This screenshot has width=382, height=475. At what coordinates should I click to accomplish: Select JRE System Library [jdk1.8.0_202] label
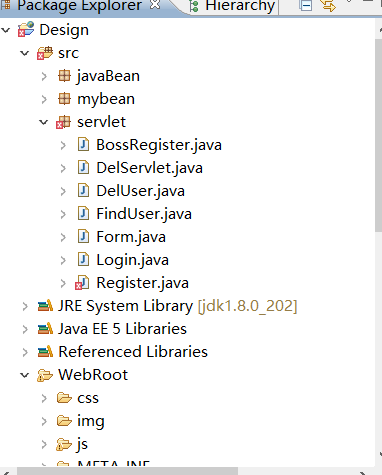(x=177, y=306)
